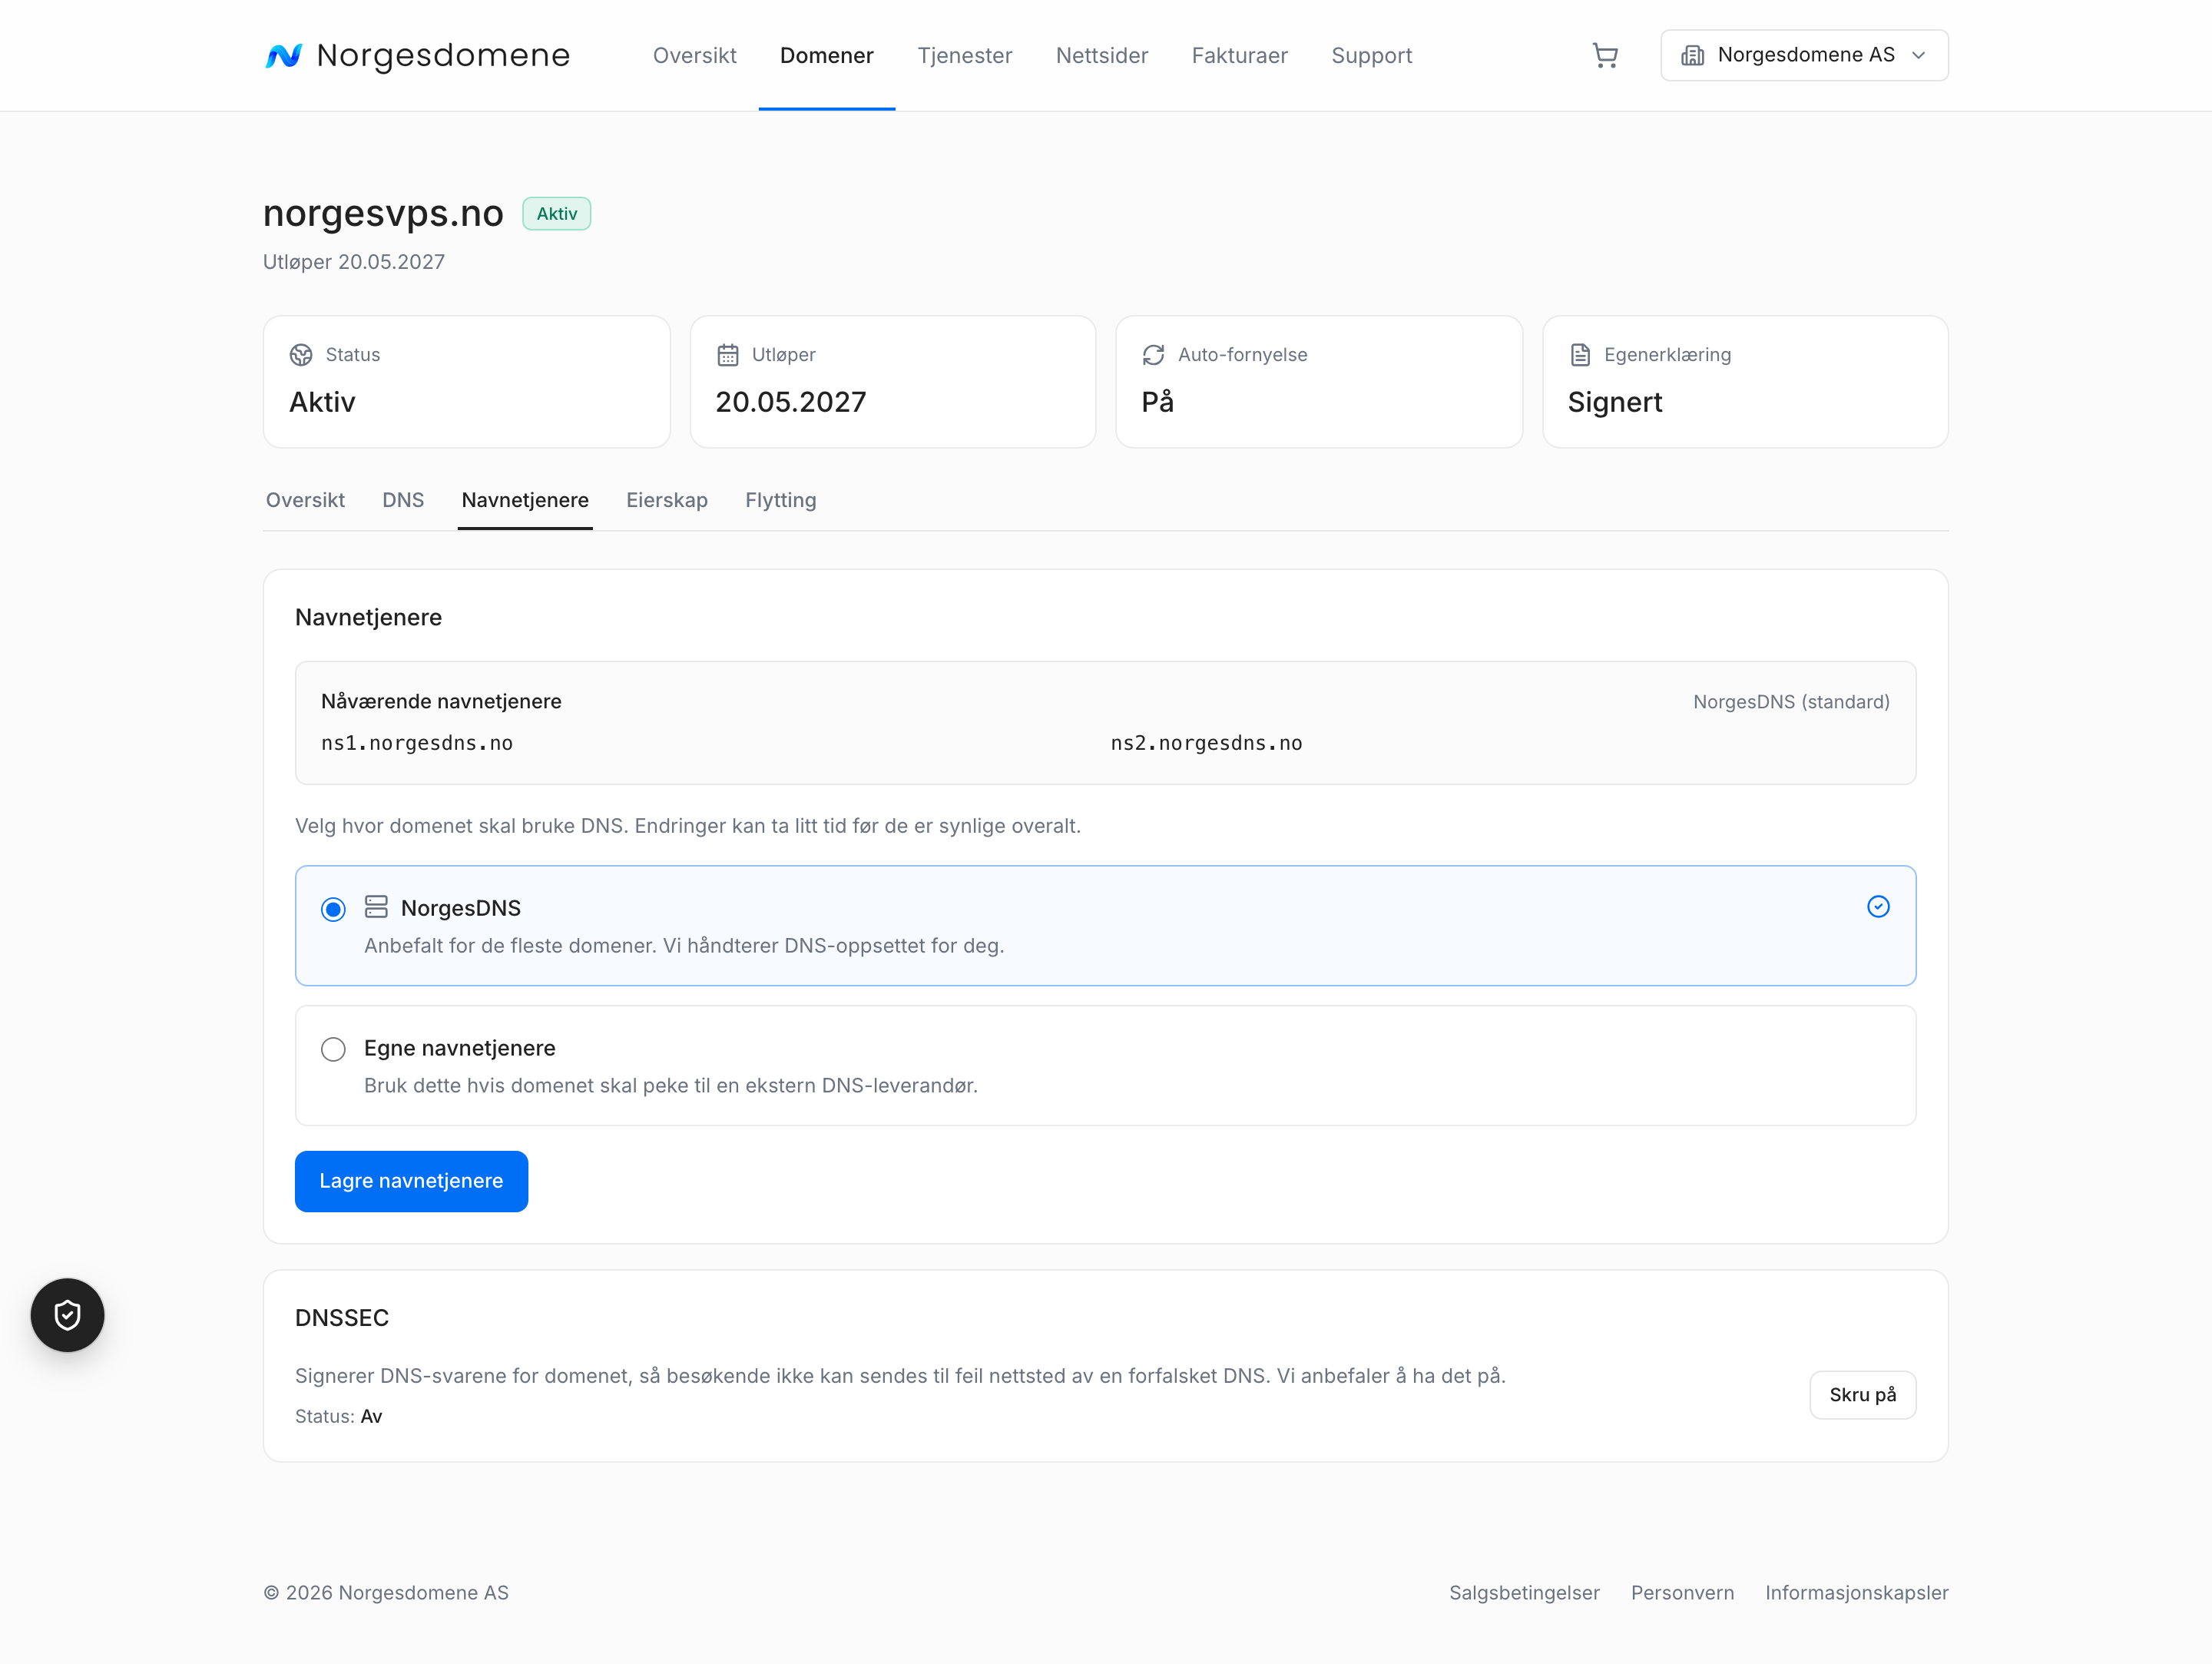2212x1664 pixels.
Task: Click the globe icon on Status card
Action: (301, 355)
